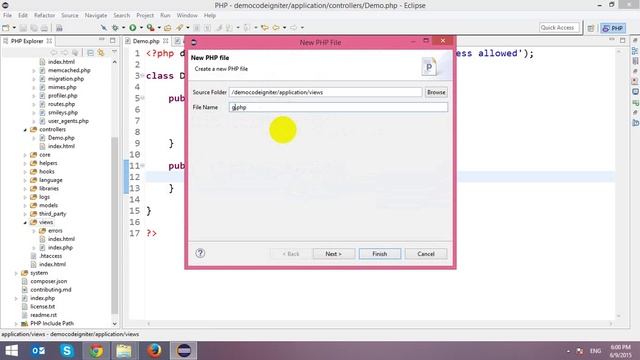640x360 pixels.
Task: Click the Source Folder input field
Action: (326, 92)
